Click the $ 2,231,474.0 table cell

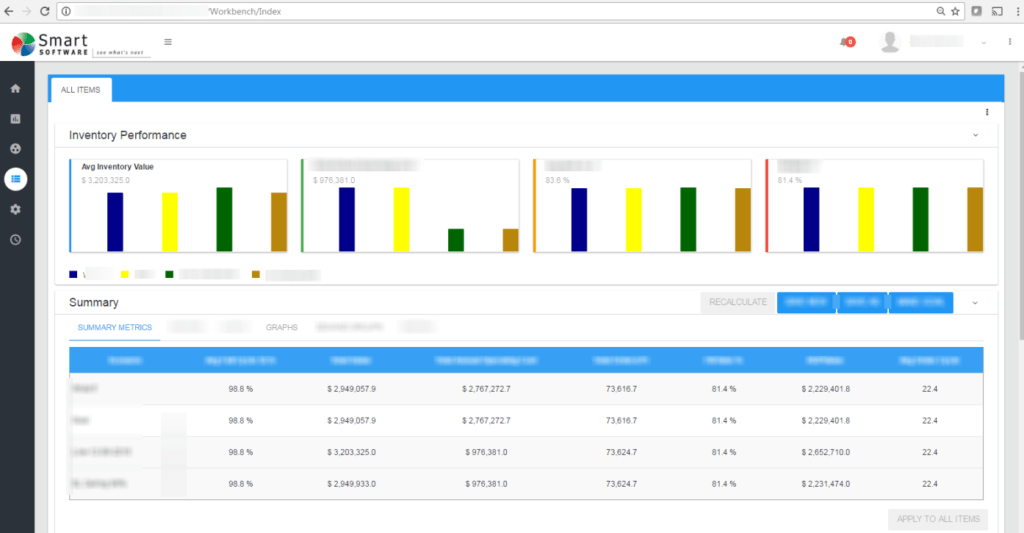(x=825, y=484)
